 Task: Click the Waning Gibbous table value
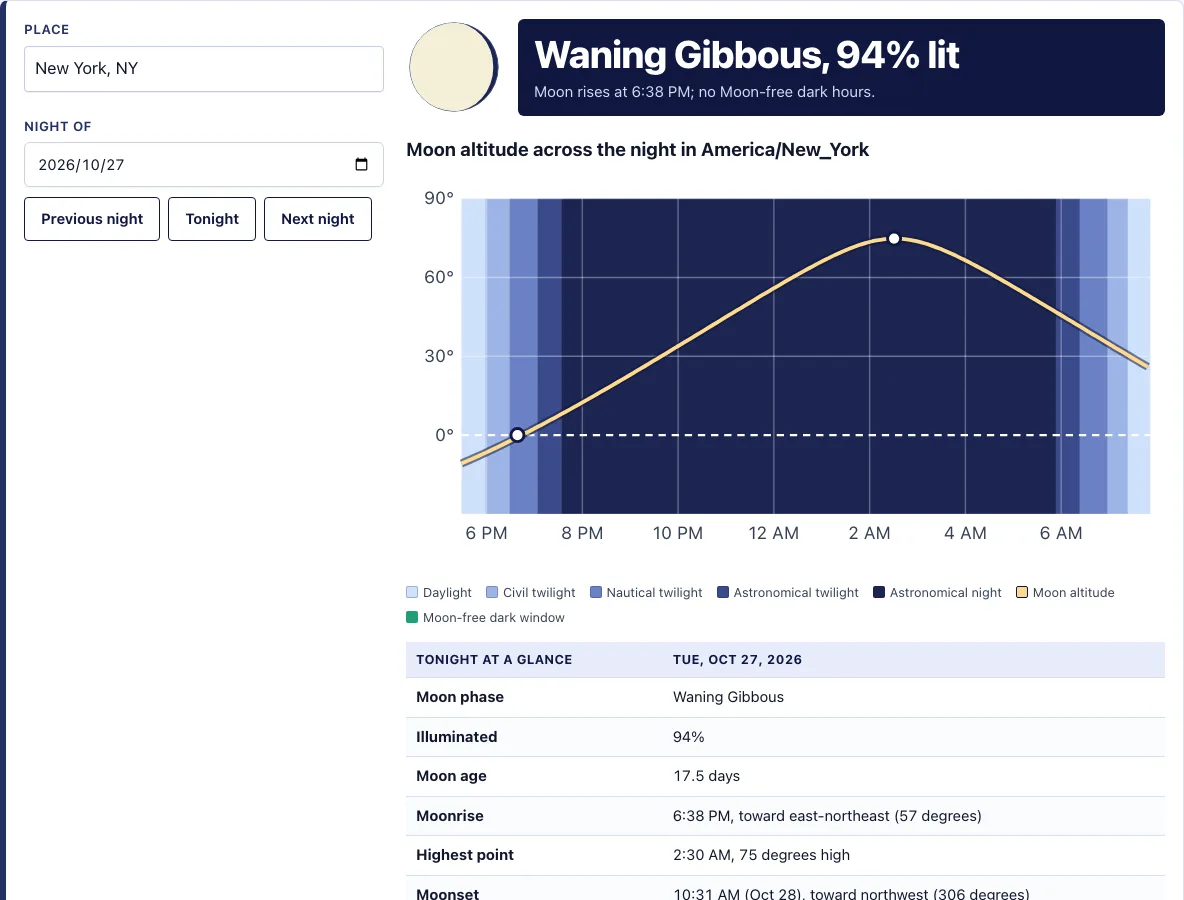729,697
